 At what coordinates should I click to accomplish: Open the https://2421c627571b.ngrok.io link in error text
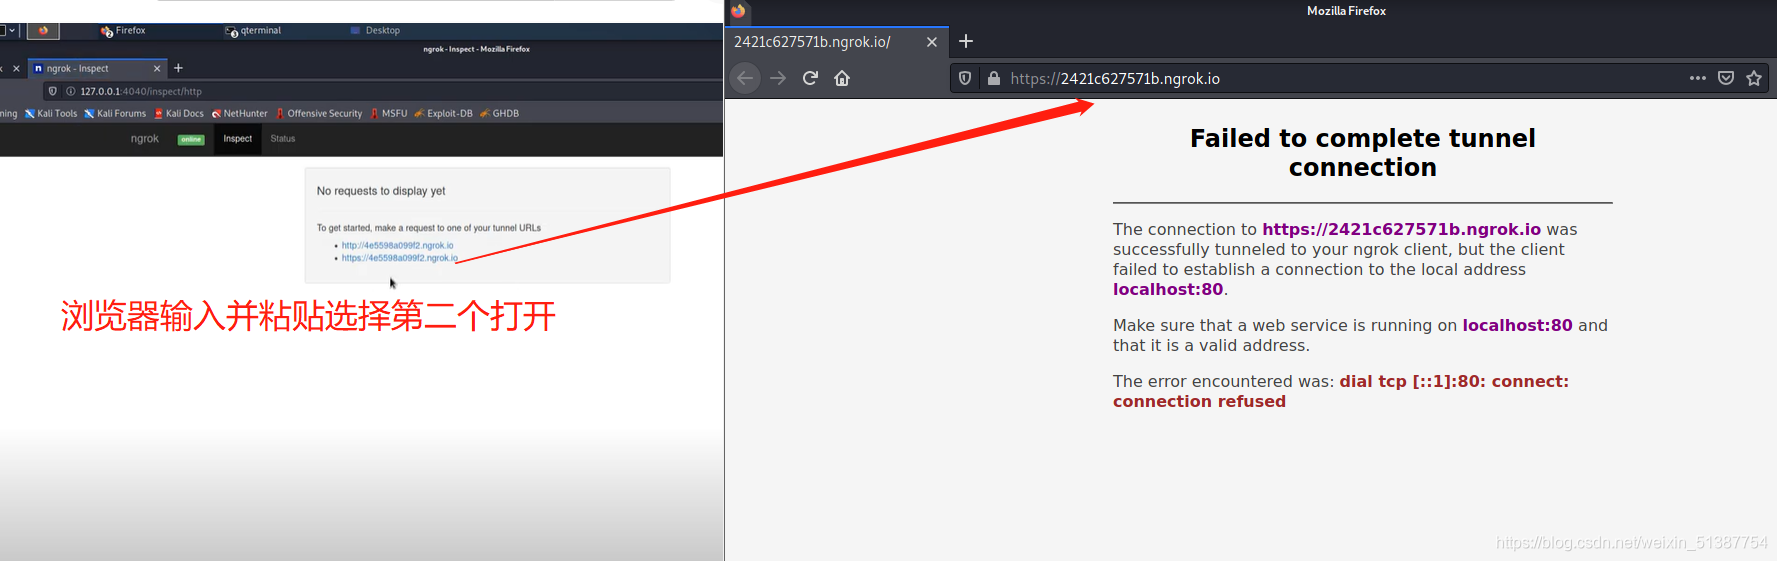tap(1401, 229)
